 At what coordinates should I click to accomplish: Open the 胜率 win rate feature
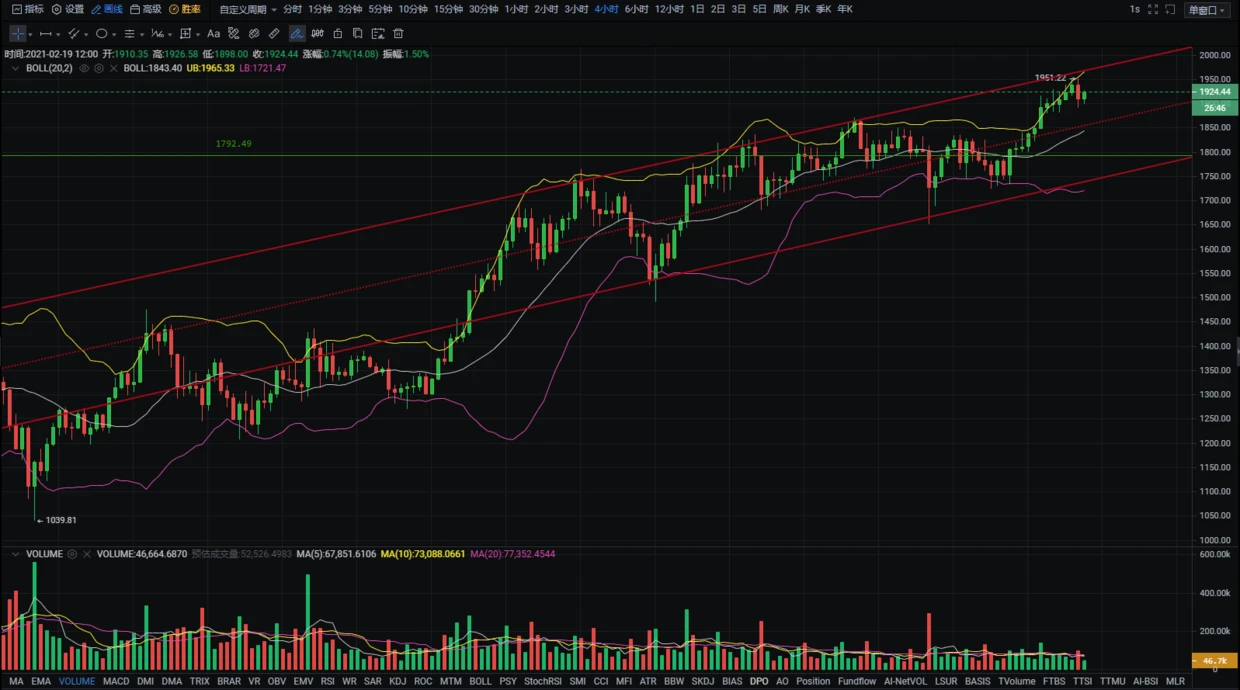185,9
